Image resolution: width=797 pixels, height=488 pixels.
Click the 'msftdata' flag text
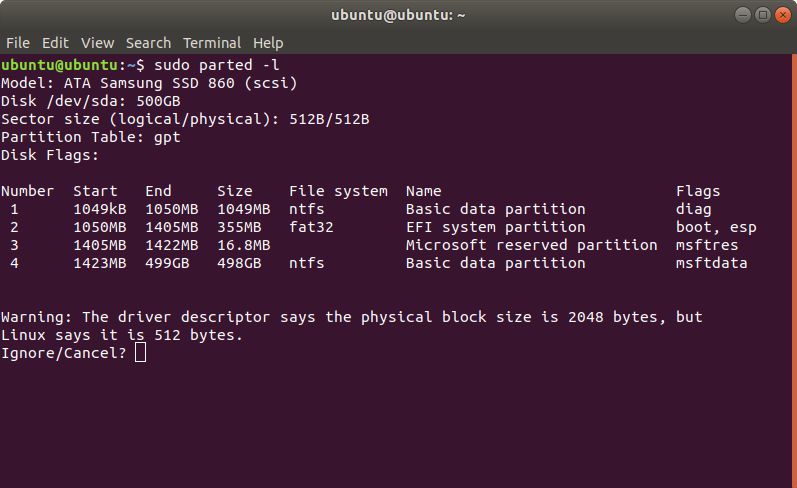(712, 263)
